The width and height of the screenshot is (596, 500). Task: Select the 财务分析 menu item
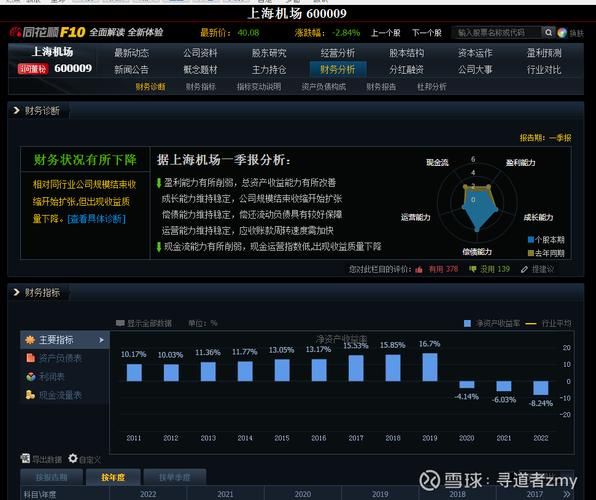tap(338, 70)
